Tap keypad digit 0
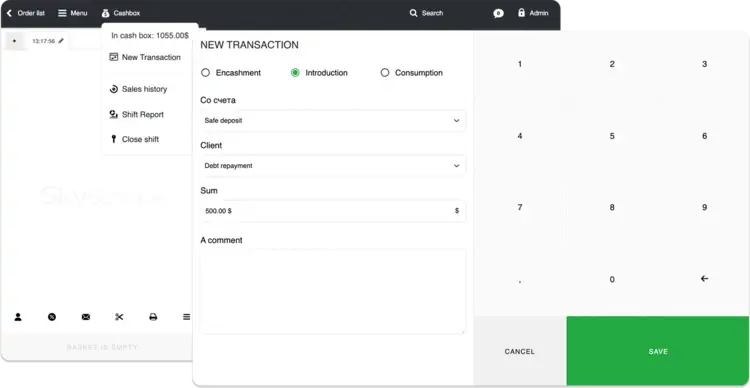750x388 pixels. 612,279
